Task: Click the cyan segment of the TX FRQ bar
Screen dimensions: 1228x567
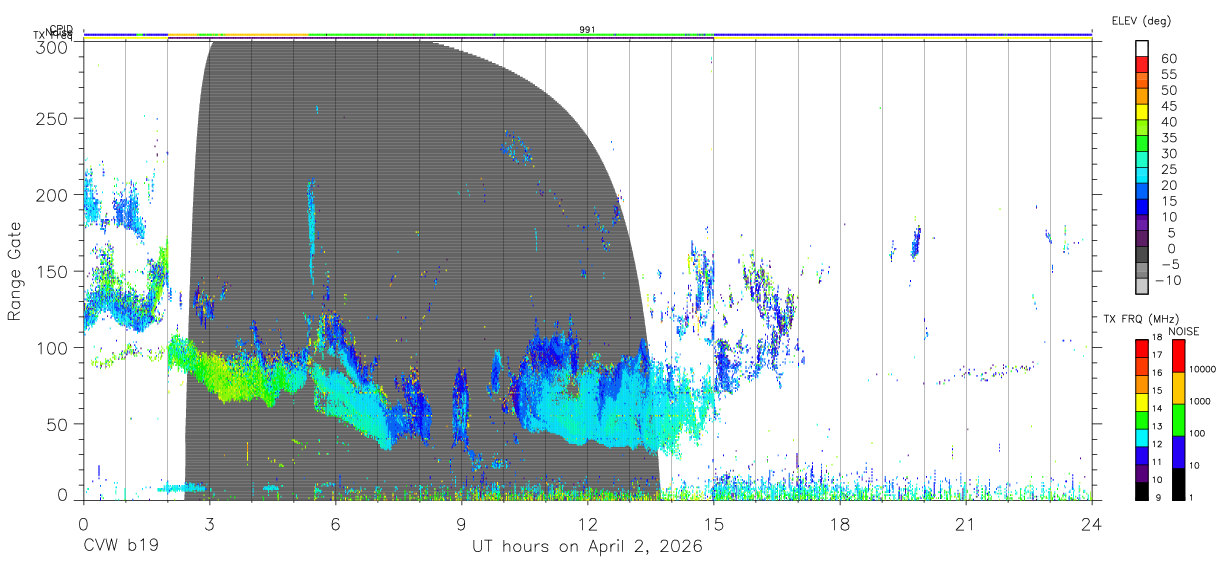Action: coord(1141,436)
